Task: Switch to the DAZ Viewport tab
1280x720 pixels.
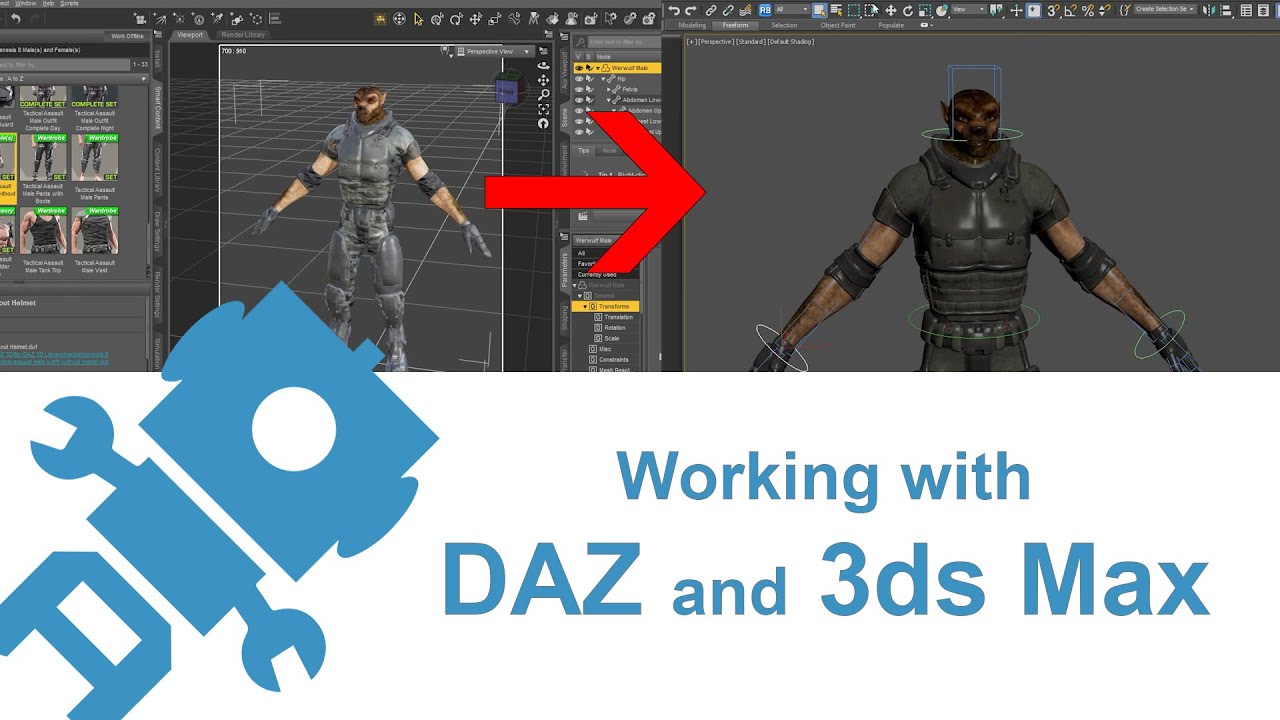Action: click(190, 35)
